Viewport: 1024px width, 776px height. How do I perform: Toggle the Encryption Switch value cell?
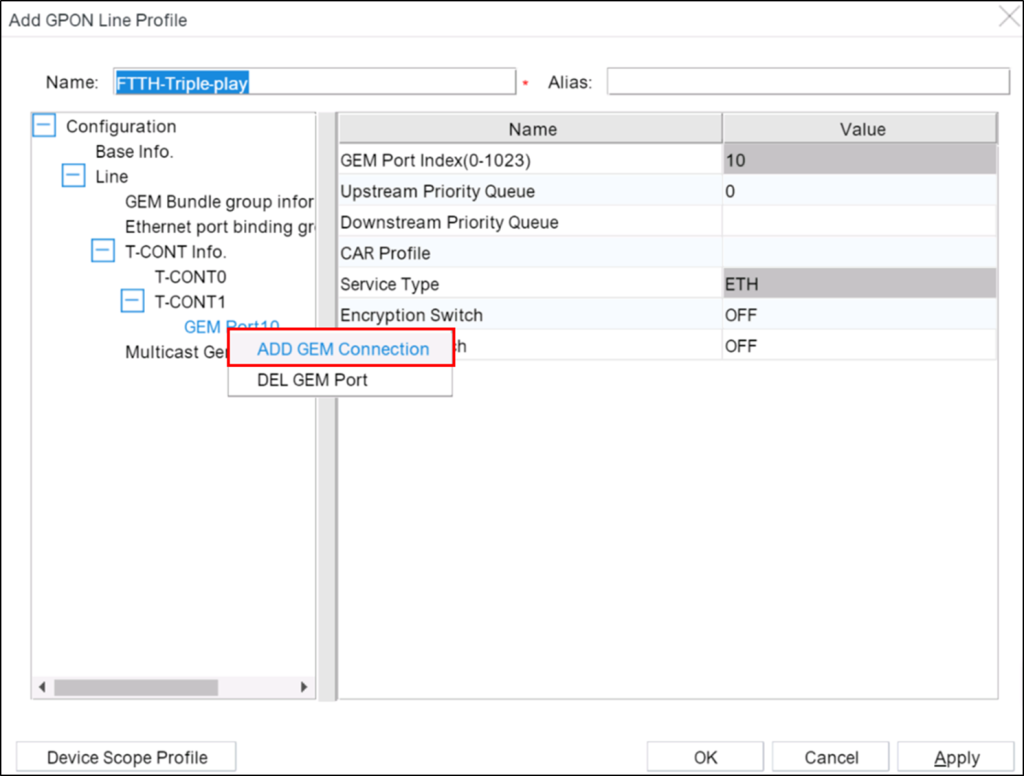point(860,315)
